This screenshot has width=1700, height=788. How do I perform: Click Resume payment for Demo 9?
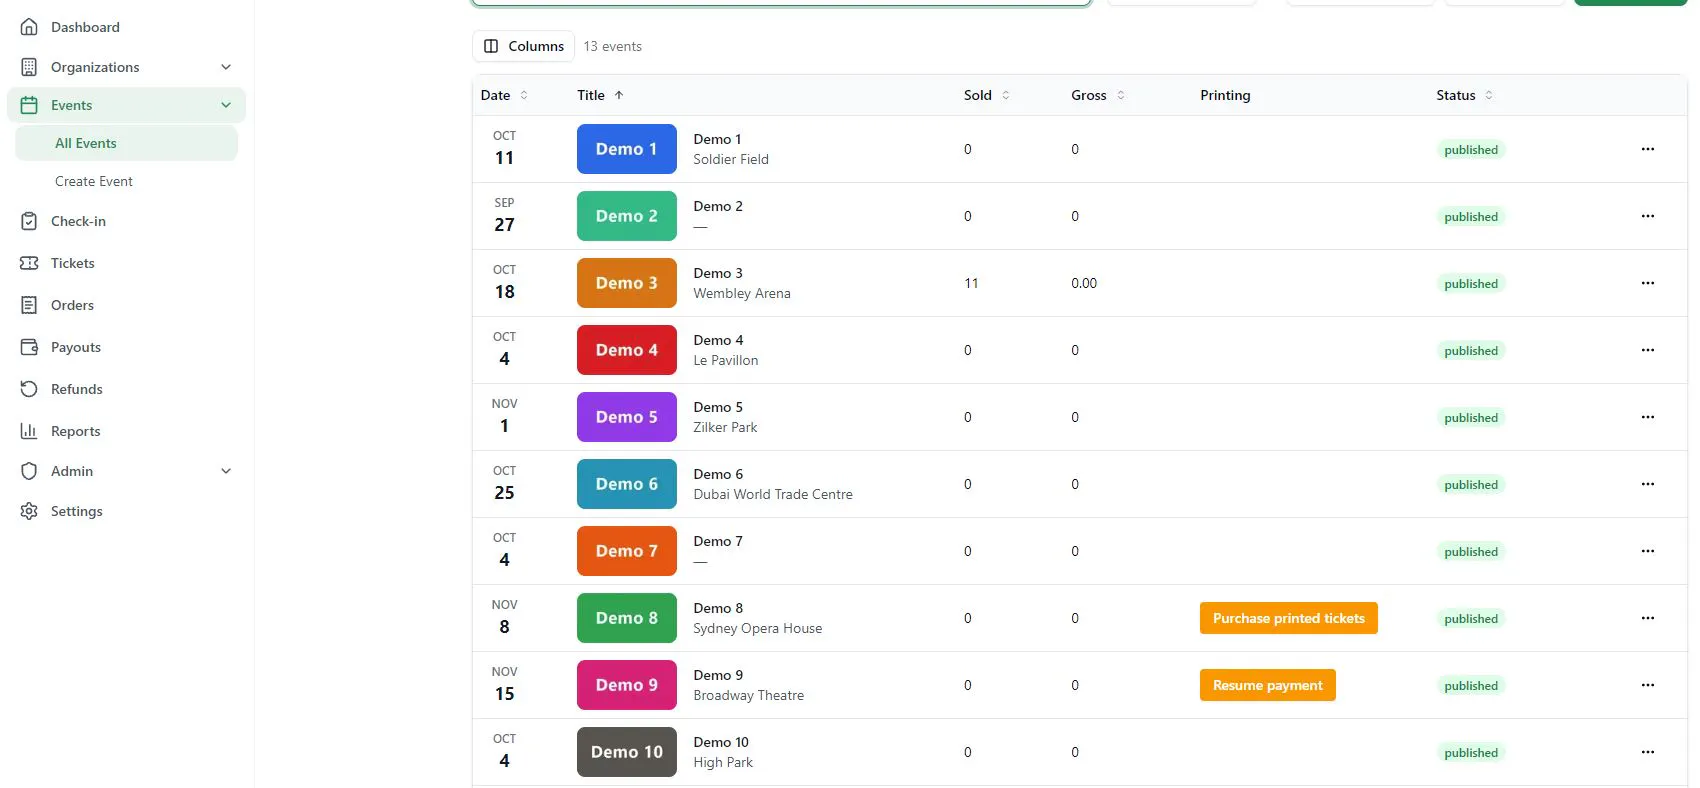(1268, 685)
